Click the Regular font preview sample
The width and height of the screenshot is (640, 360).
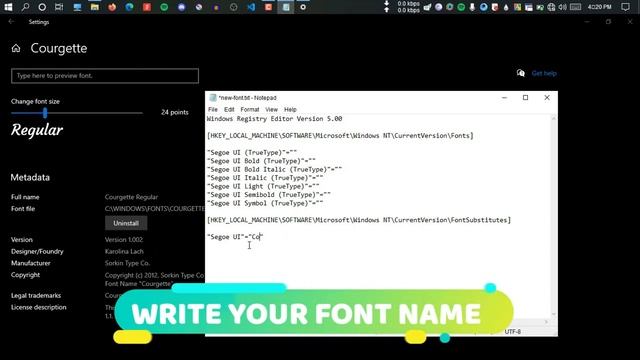(x=37, y=130)
